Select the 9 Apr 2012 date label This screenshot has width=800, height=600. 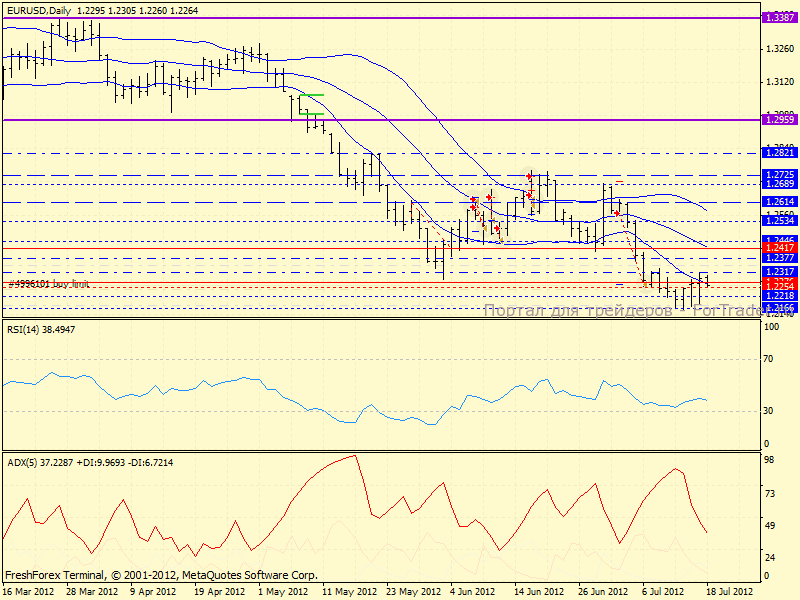click(153, 592)
